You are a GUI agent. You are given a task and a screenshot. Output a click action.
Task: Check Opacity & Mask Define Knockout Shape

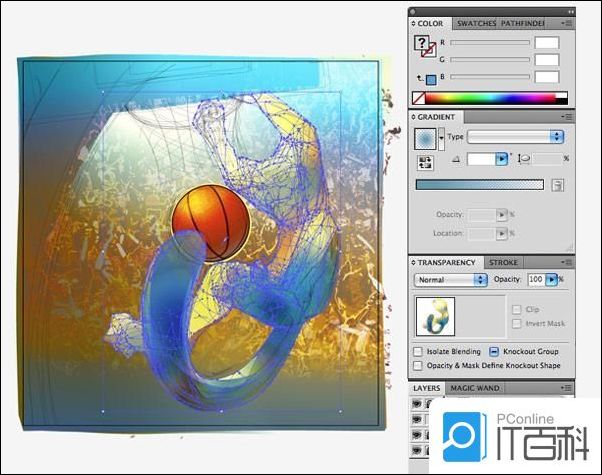coord(418,365)
